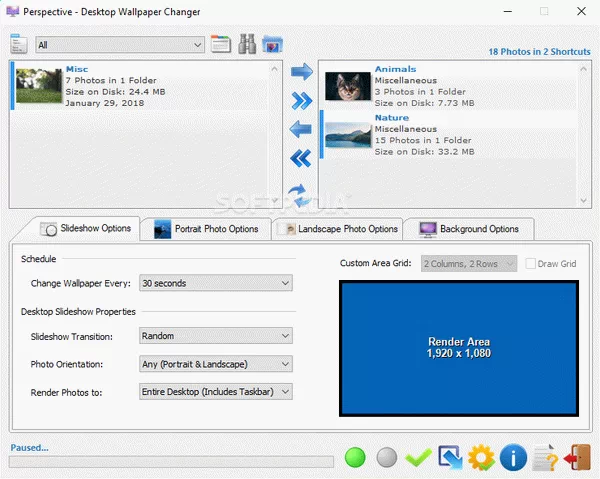Select the Nature shortcut thumbnail

tap(348, 135)
